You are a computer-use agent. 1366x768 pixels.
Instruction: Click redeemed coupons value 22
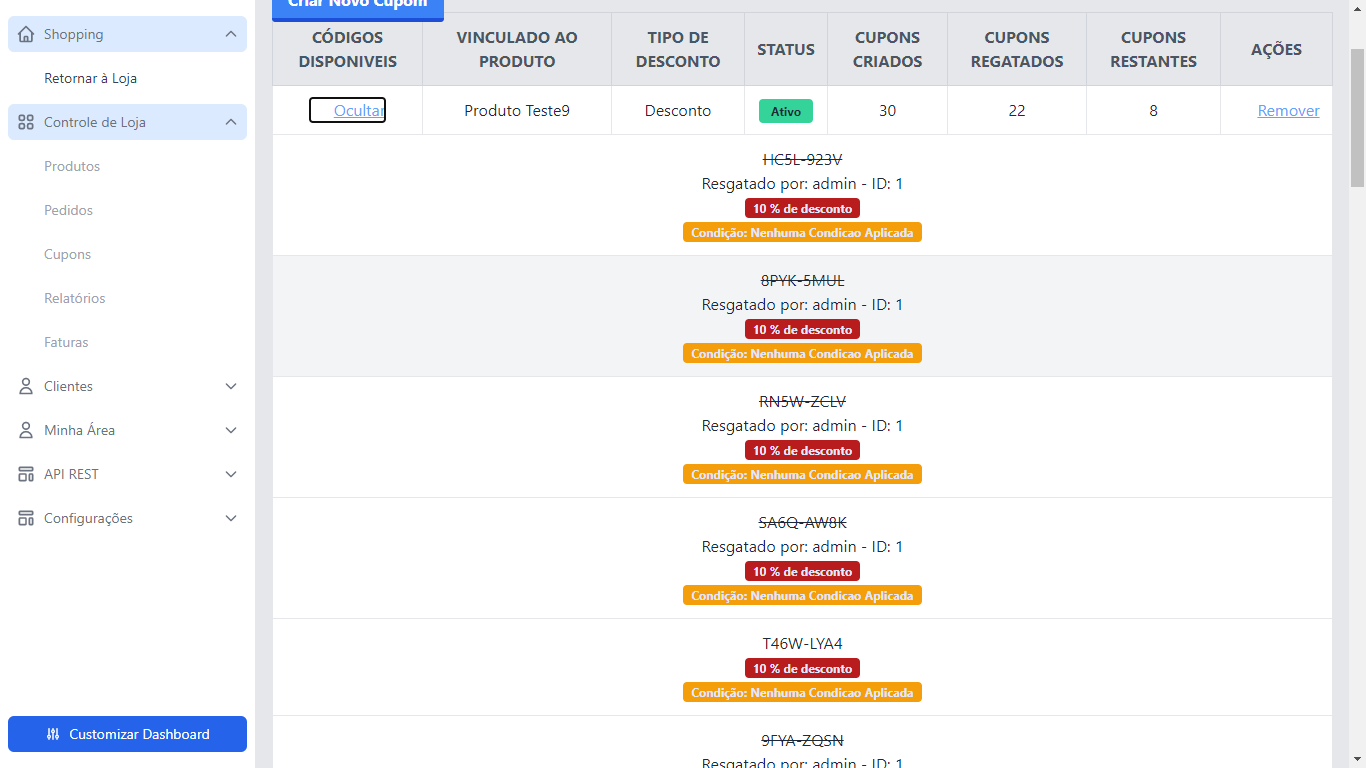[1017, 110]
